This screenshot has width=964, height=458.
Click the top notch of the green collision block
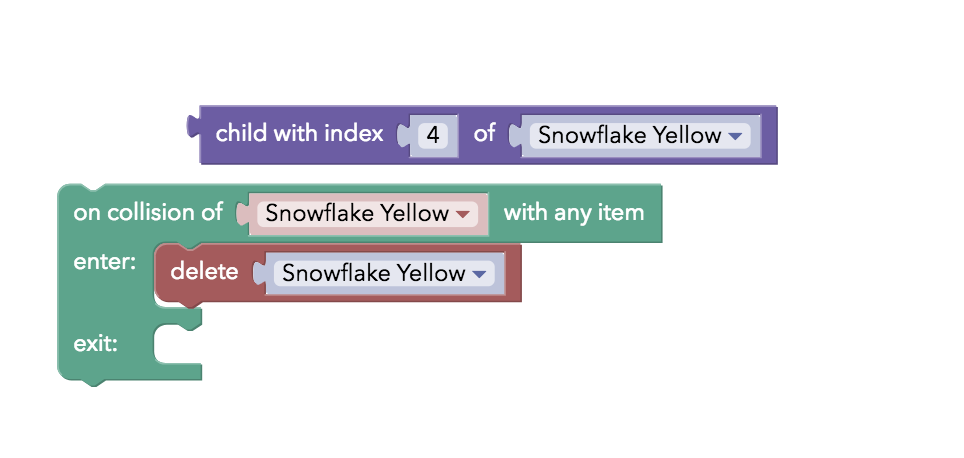click(x=93, y=187)
